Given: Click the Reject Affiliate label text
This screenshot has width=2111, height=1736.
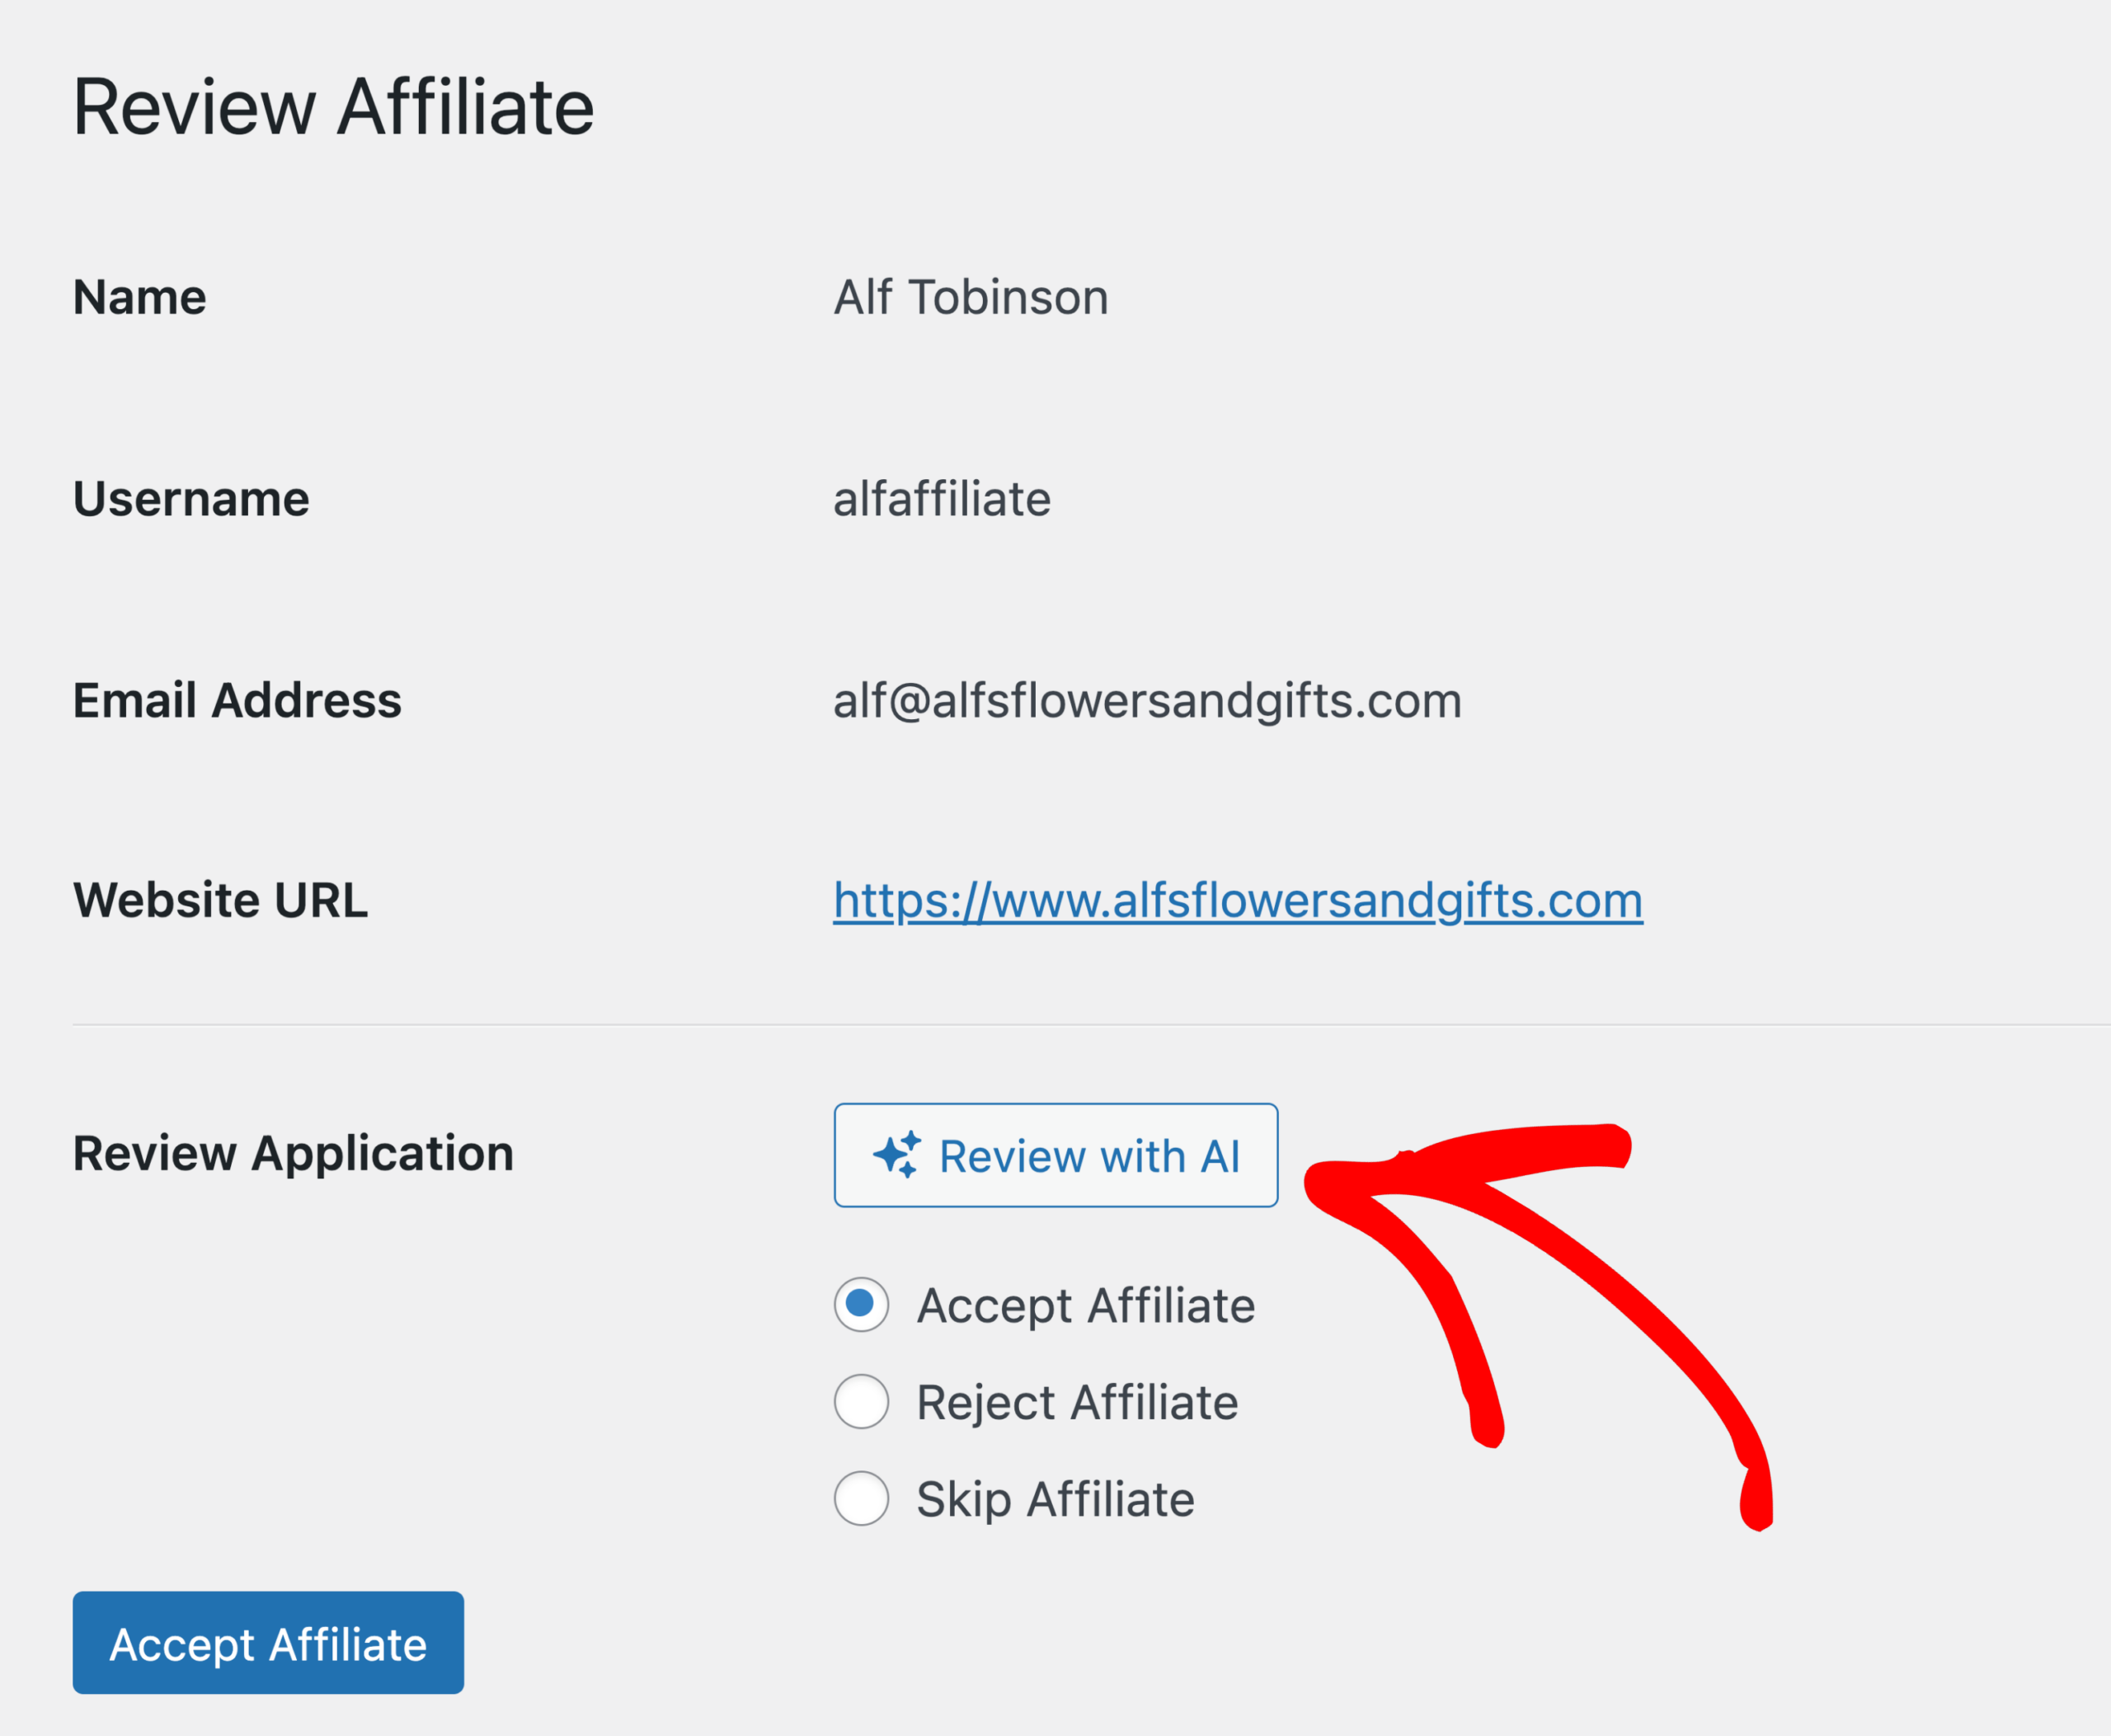Looking at the screenshot, I should (x=1077, y=1402).
